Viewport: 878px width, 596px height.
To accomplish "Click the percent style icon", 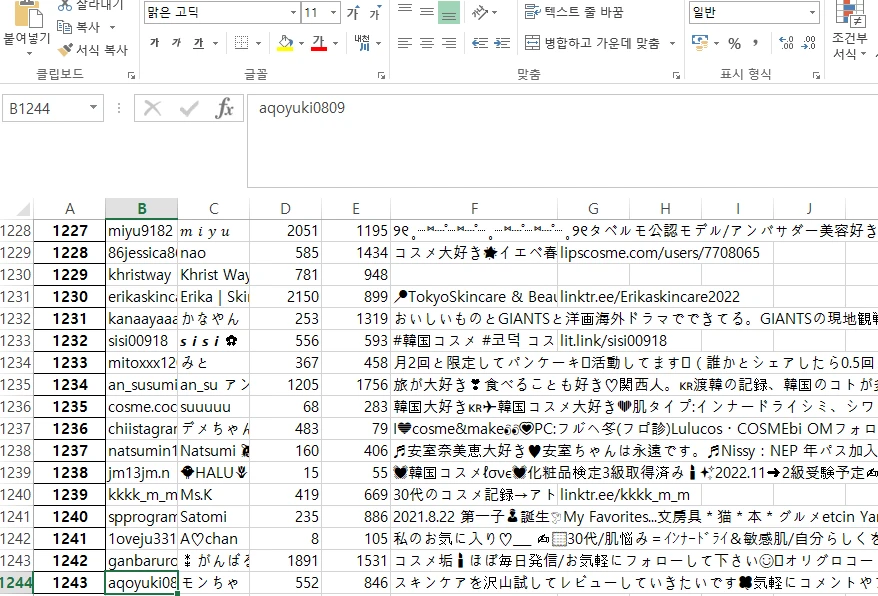I will (x=734, y=43).
